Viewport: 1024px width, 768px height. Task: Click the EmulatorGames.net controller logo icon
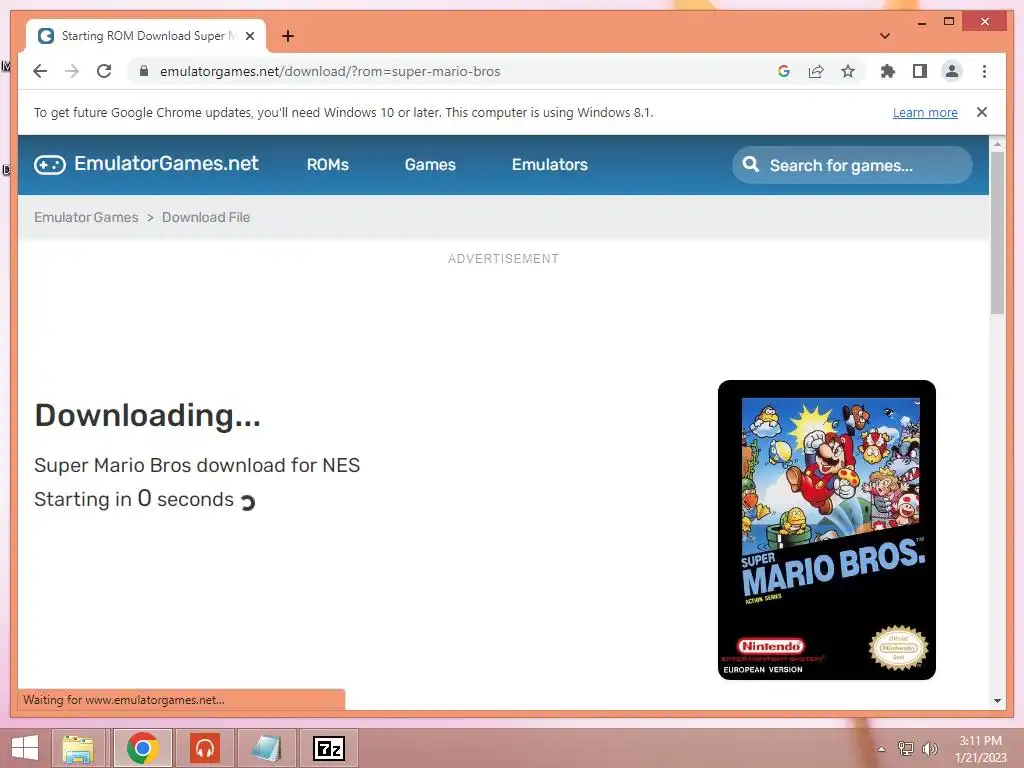tap(50, 165)
